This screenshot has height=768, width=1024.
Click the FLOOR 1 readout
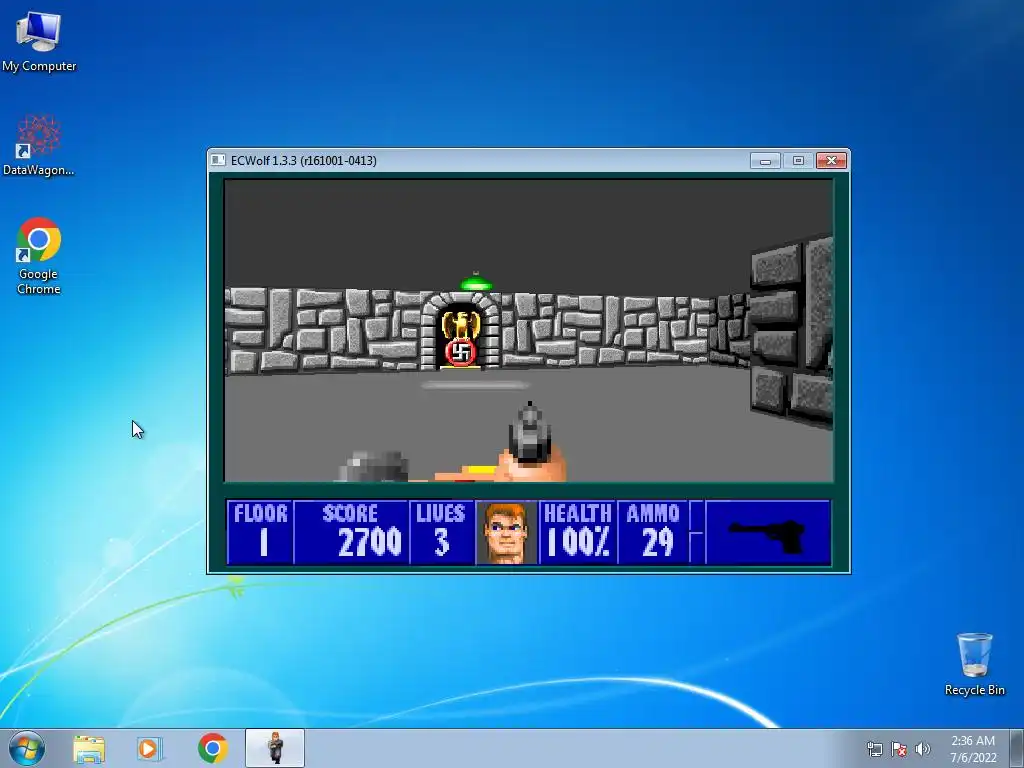[x=261, y=532]
